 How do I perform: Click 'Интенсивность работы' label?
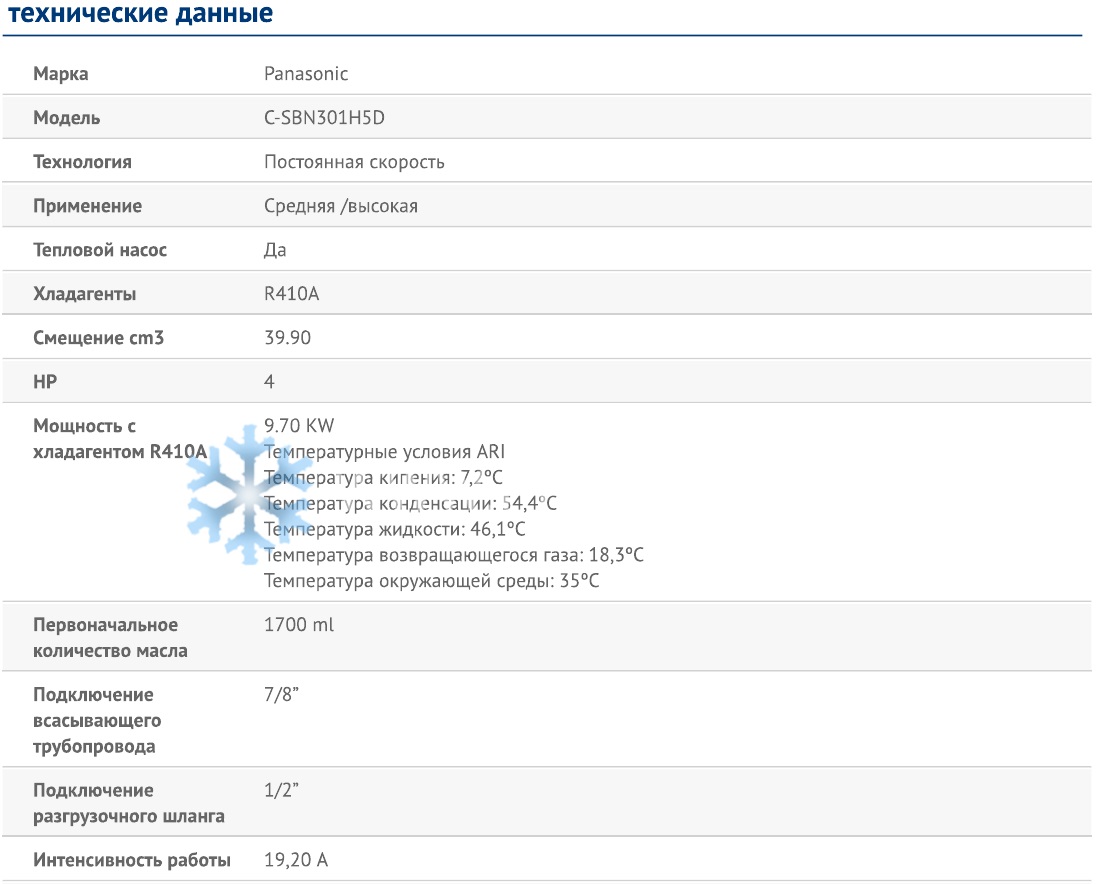132,860
